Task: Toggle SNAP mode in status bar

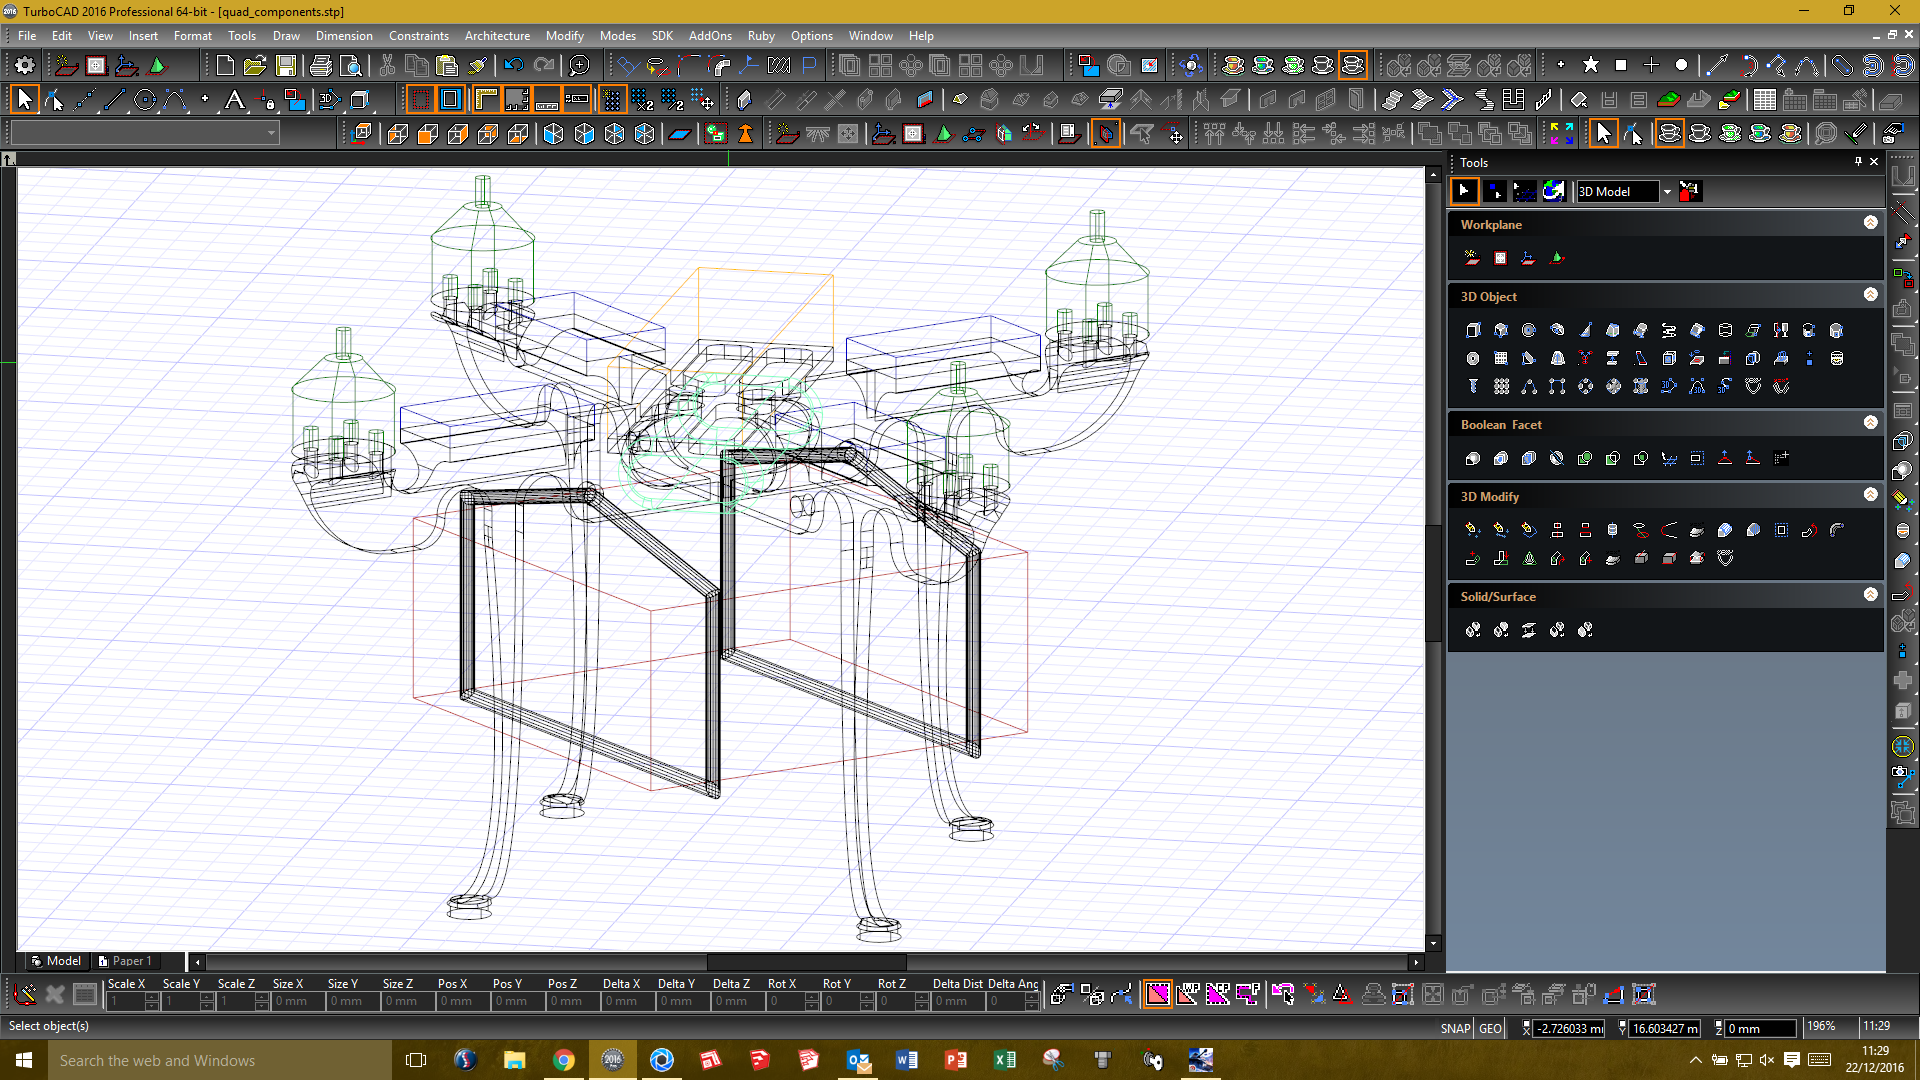Action: [1455, 1028]
